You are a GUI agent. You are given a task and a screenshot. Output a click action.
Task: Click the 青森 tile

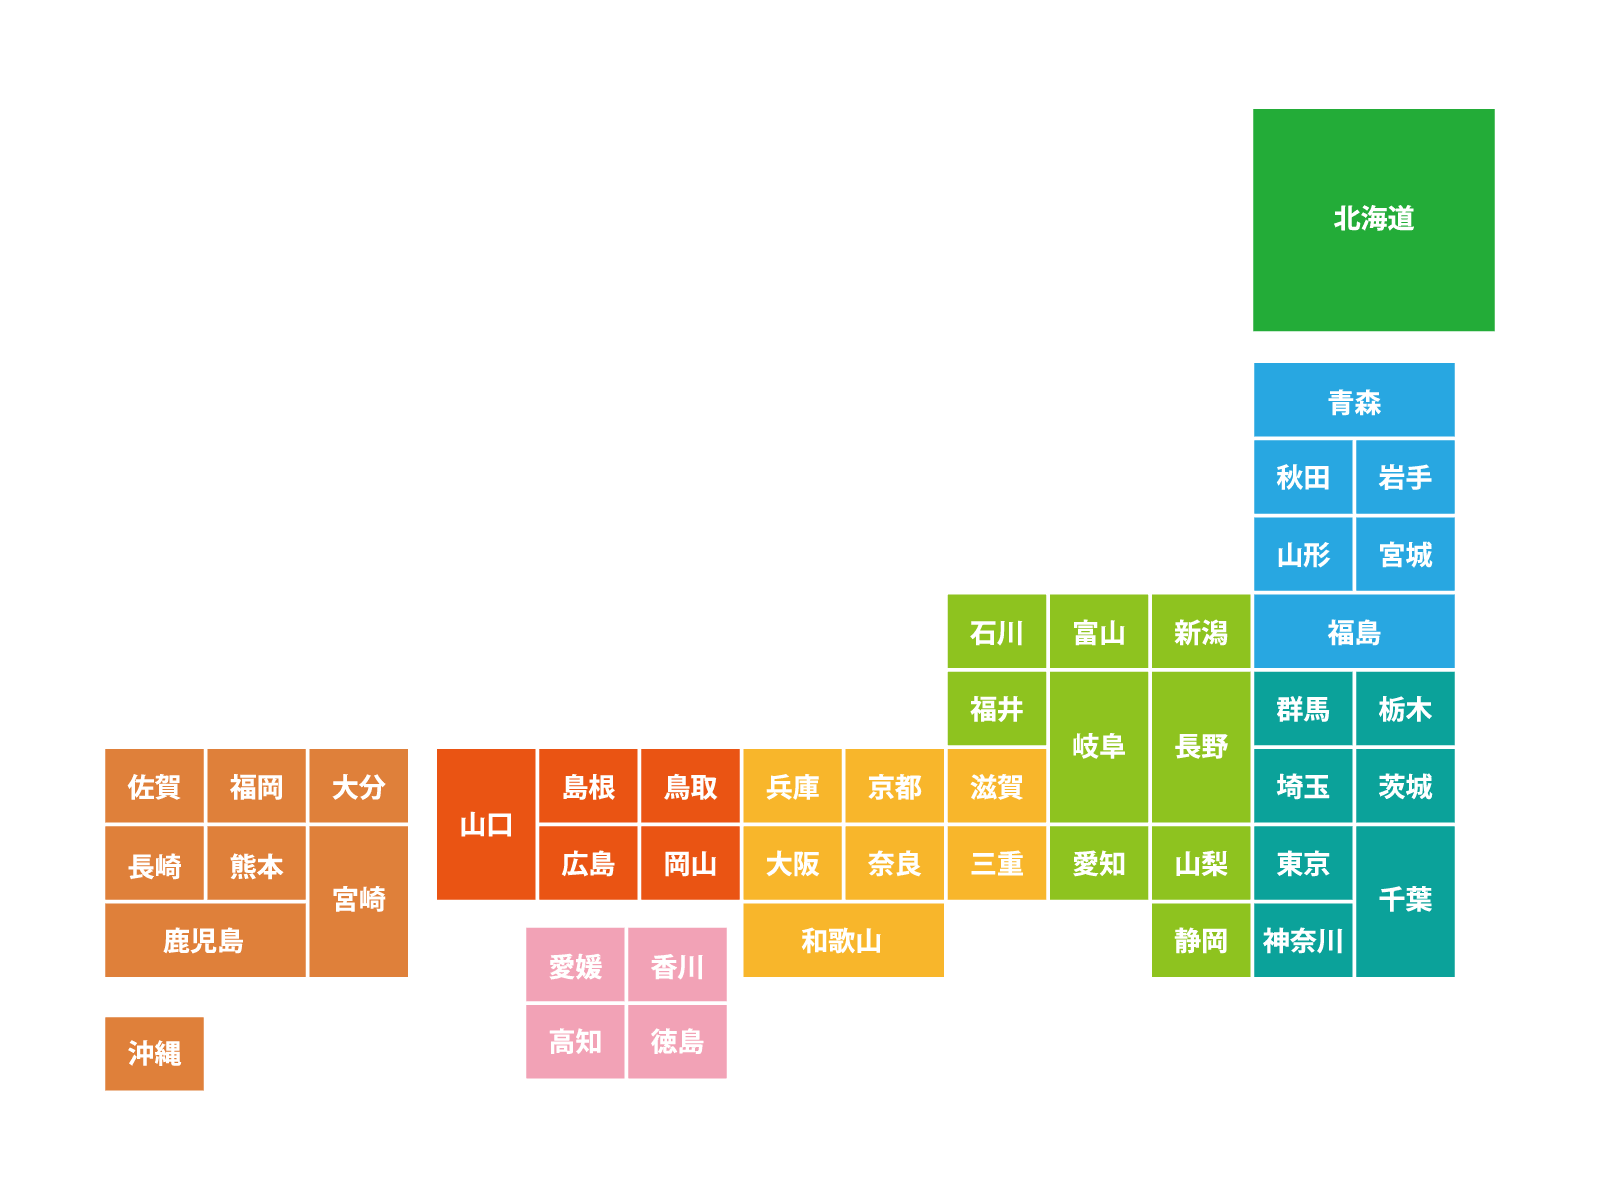coord(1354,400)
